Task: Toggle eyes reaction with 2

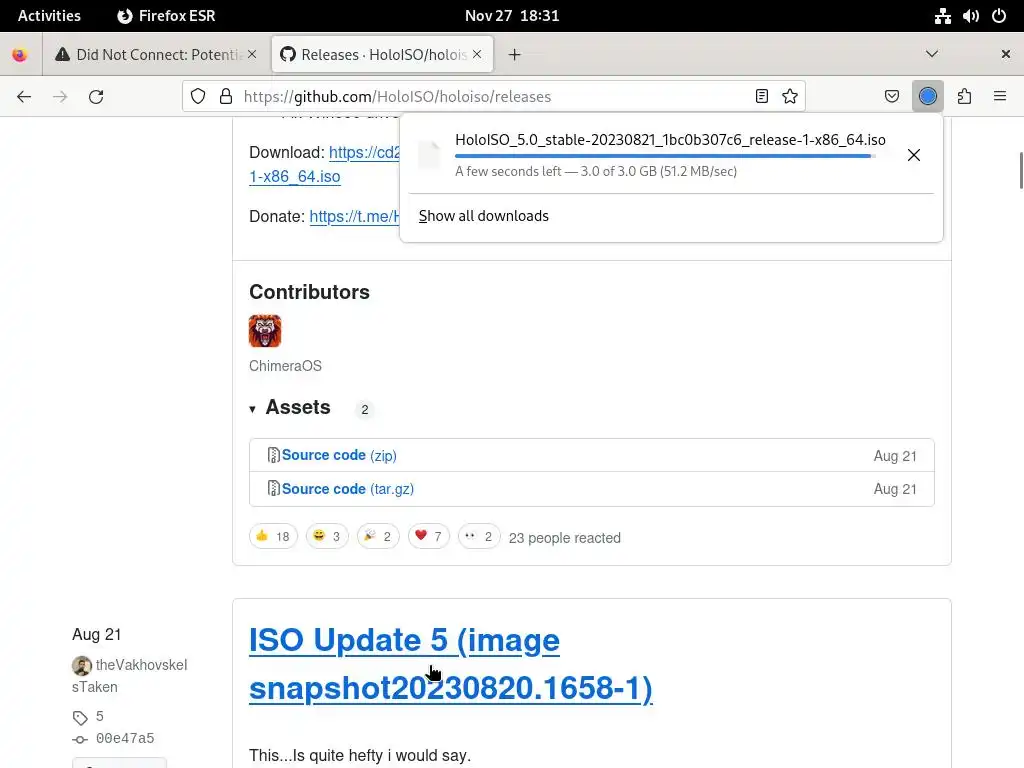Action: tap(479, 536)
